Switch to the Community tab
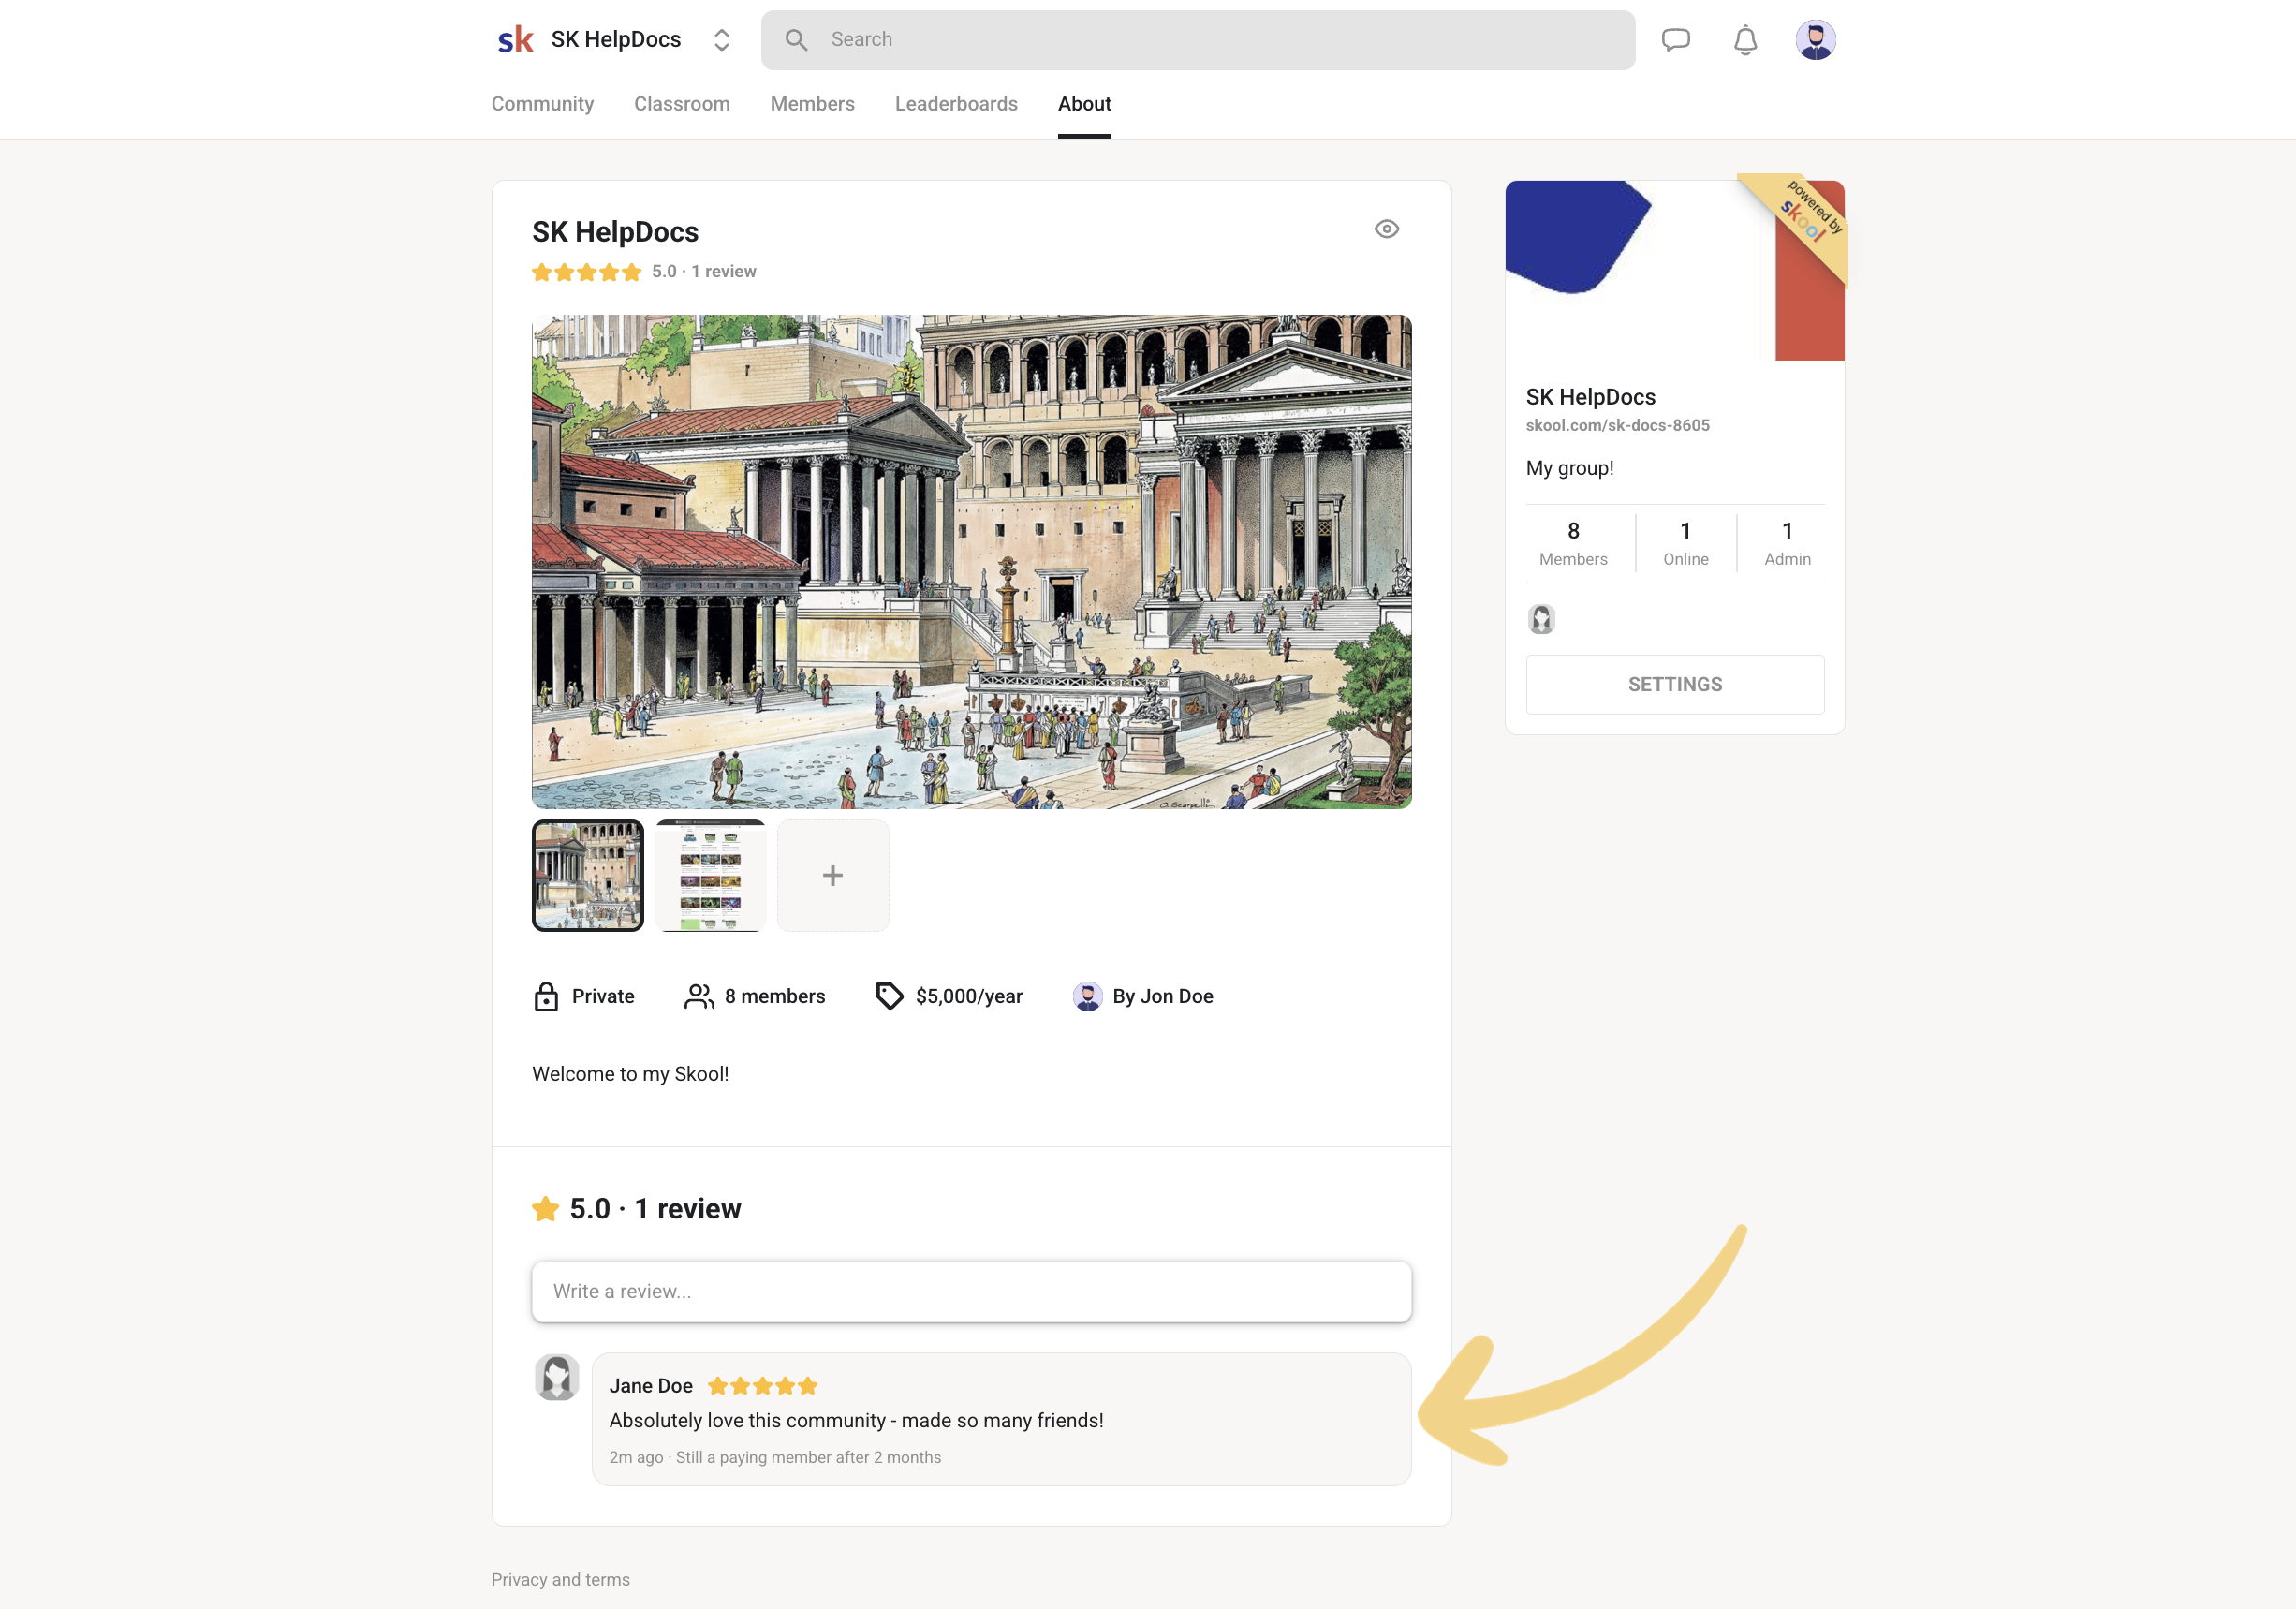 (x=542, y=104)
